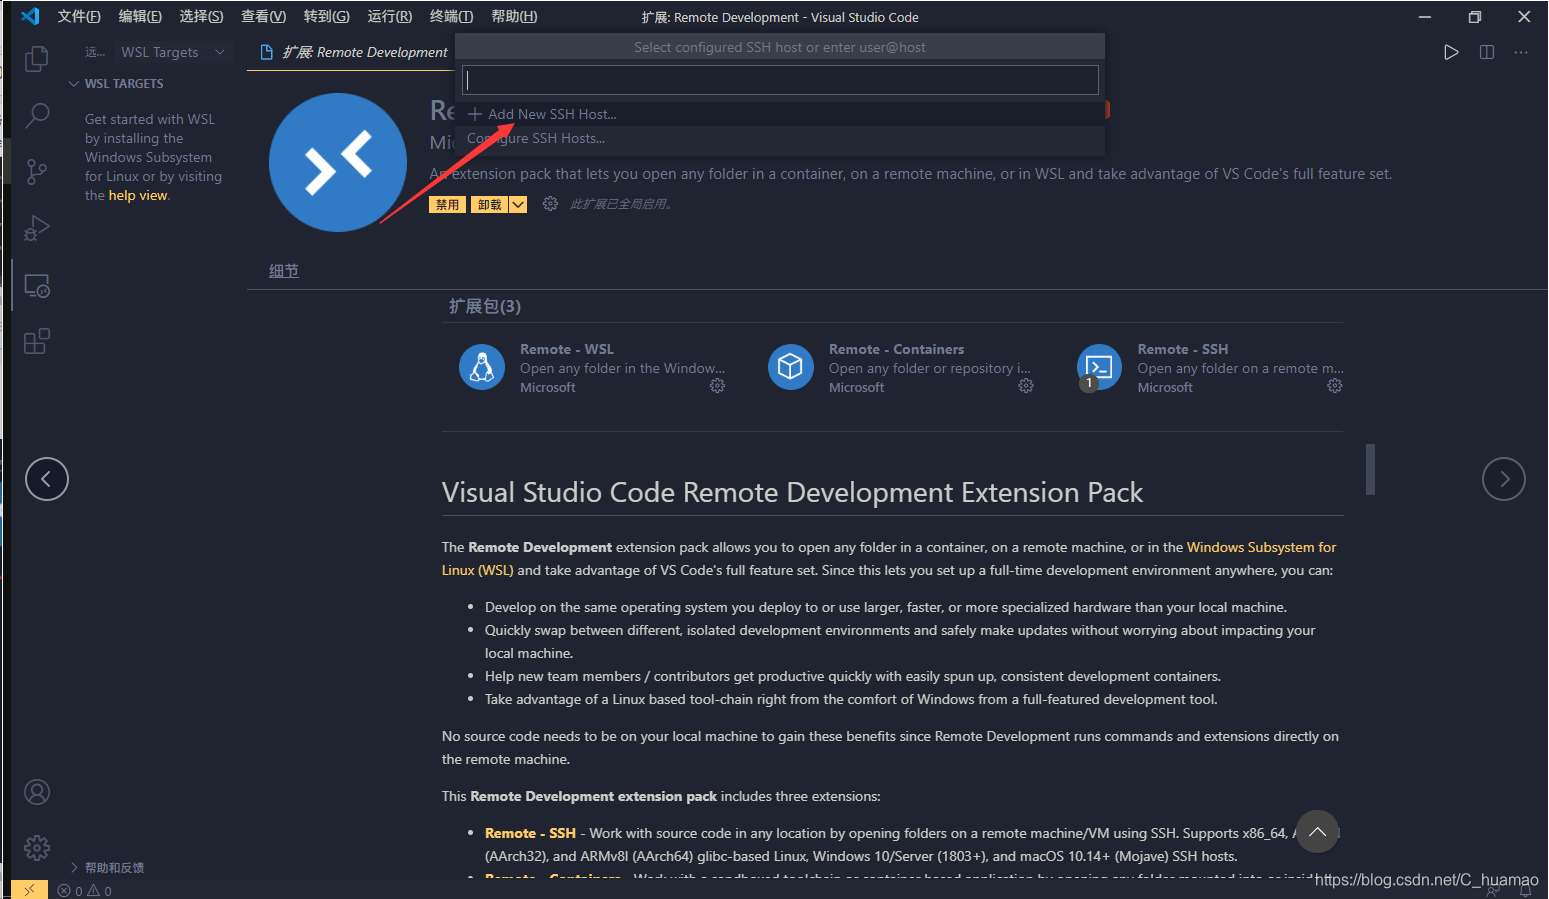Click the Remote - WSL pack title
The image size is (1549, 899).
click(x=567, y=349)
